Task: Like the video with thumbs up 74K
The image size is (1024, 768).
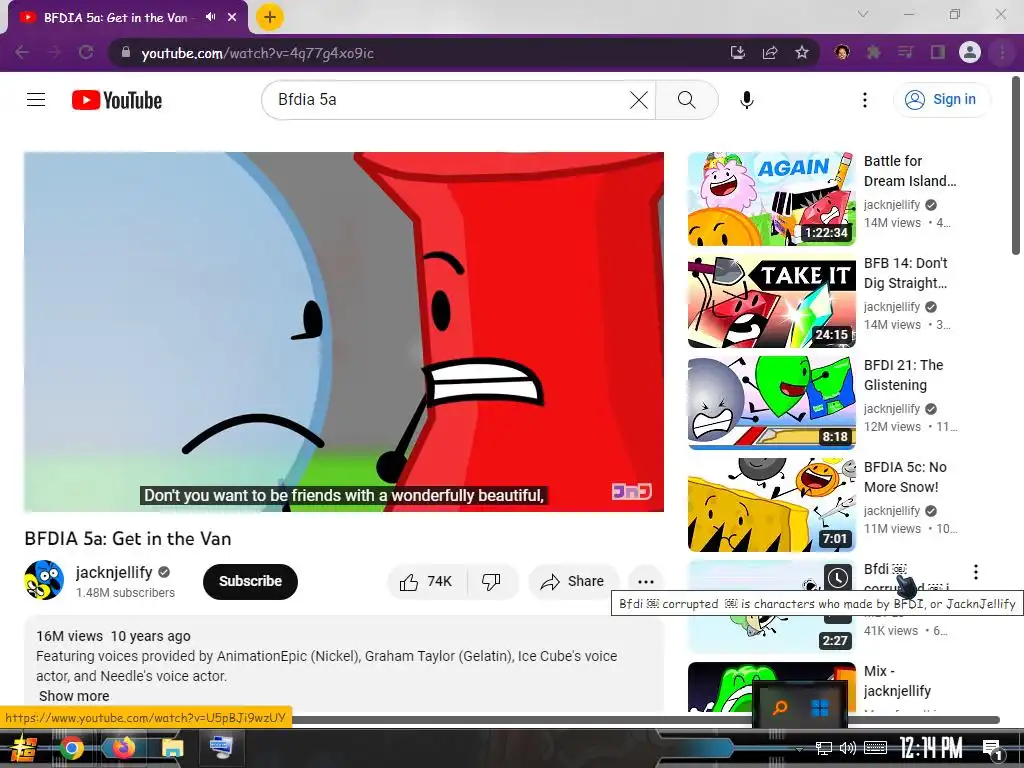Action: click(x=426, y=581)
